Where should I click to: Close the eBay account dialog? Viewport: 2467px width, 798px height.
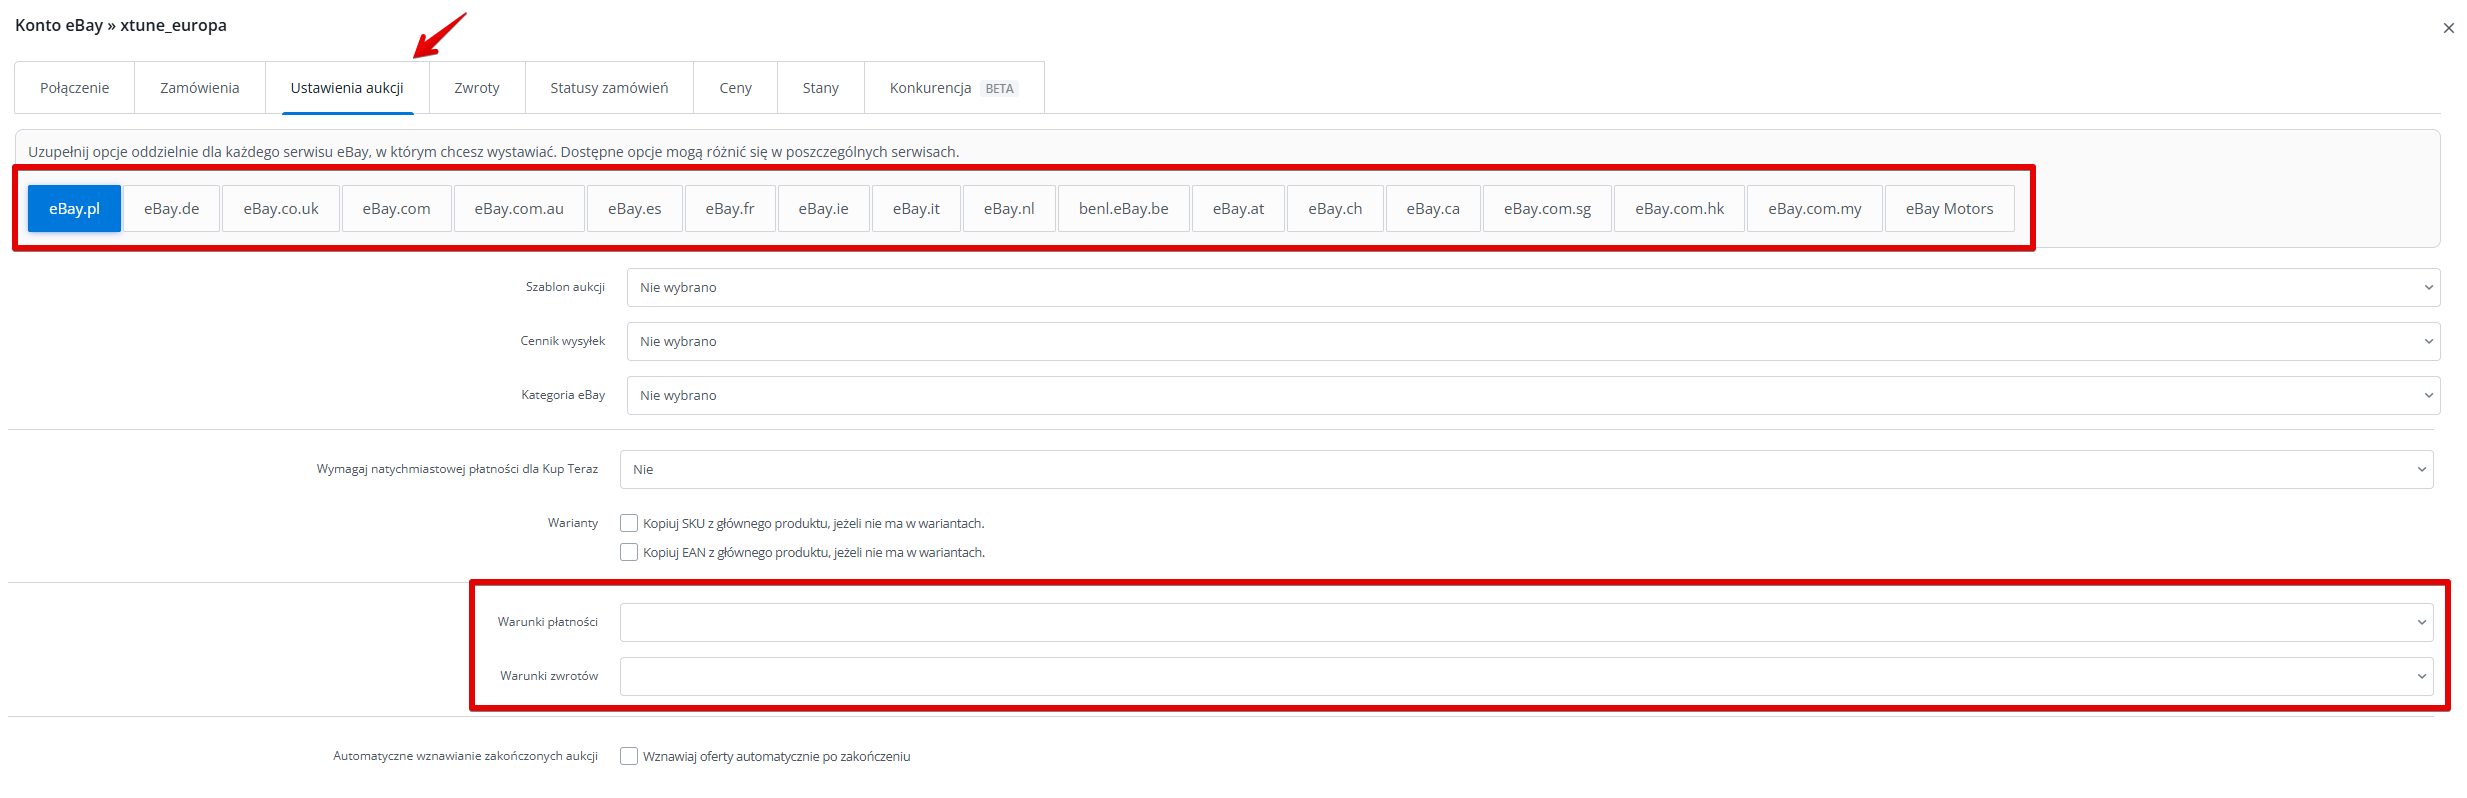(x=2448, y=28)
